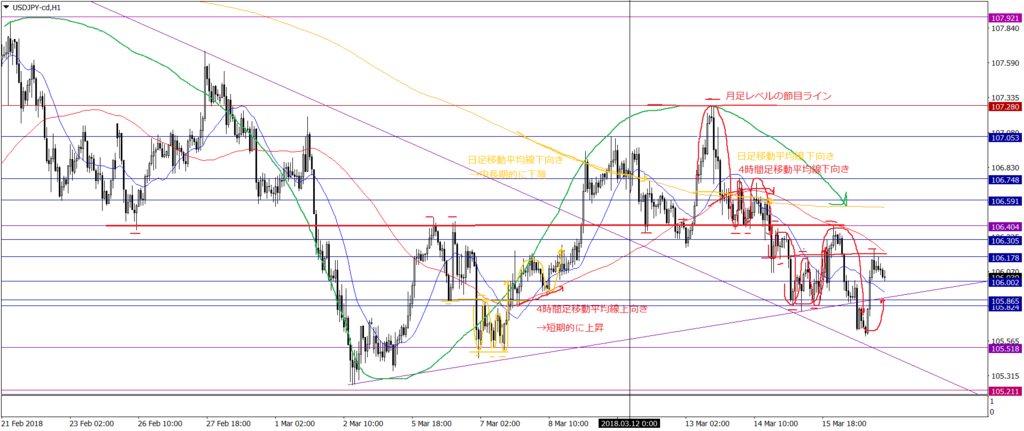The image size is (1024, 431).
Task: Select the 106.404 price label
Action: click(x=1006, y=226)
